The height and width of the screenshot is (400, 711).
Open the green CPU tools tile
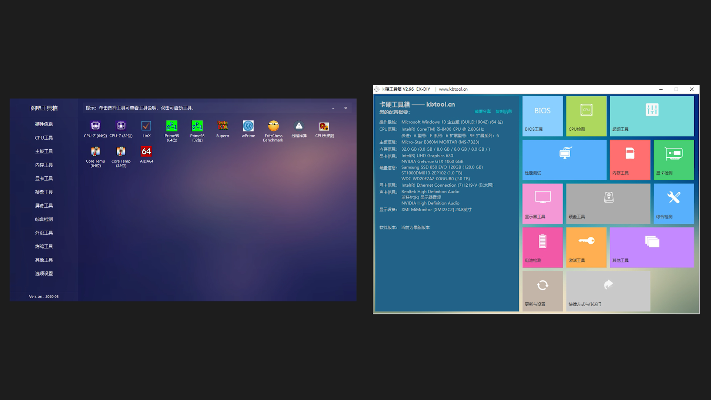coord(586,115)
